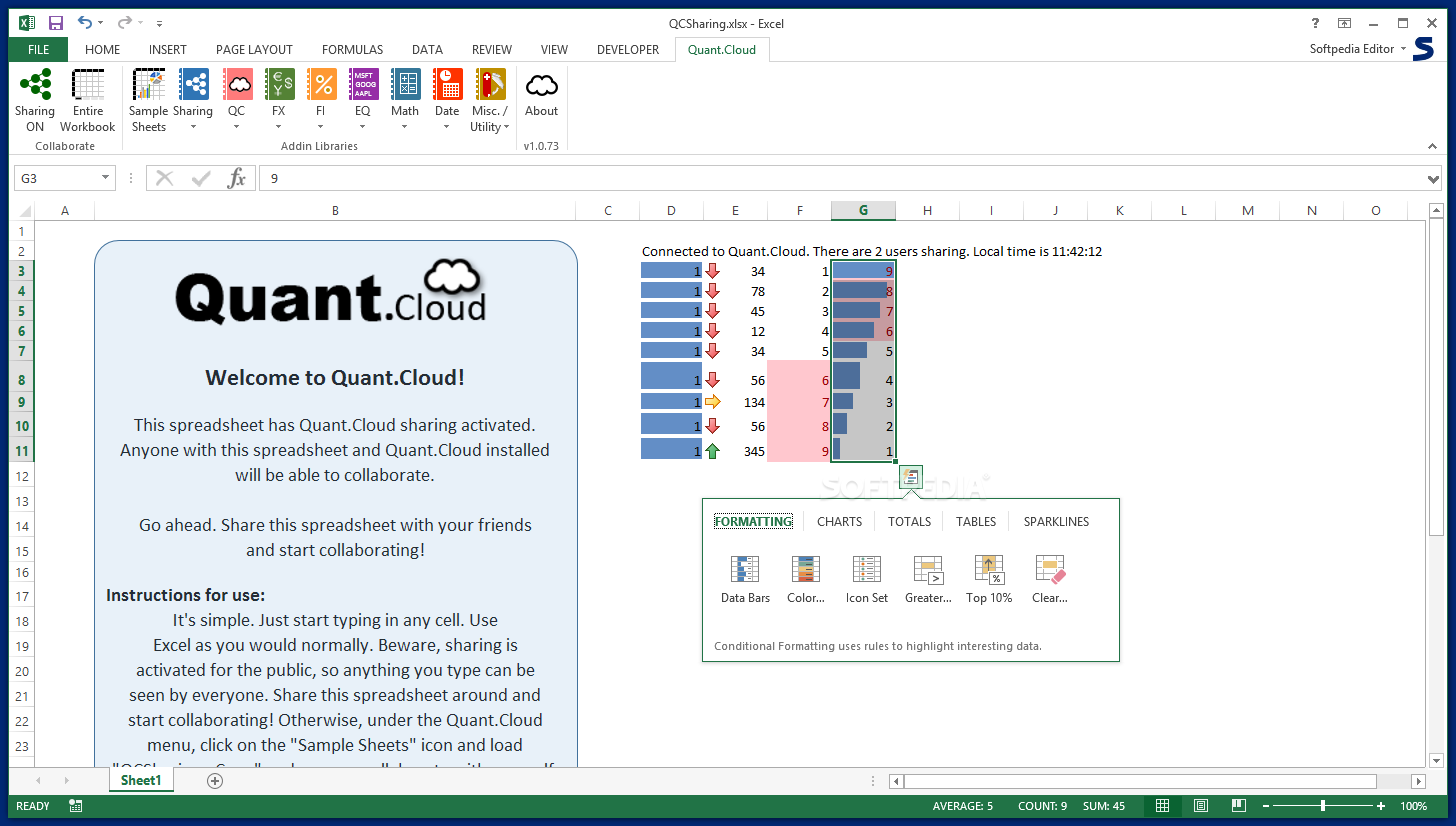Image resolution: width=1456 pixels, height=826 pixels.
Task: Switch to the PAGE LAYOUT tab
Action: coord(254,49)
